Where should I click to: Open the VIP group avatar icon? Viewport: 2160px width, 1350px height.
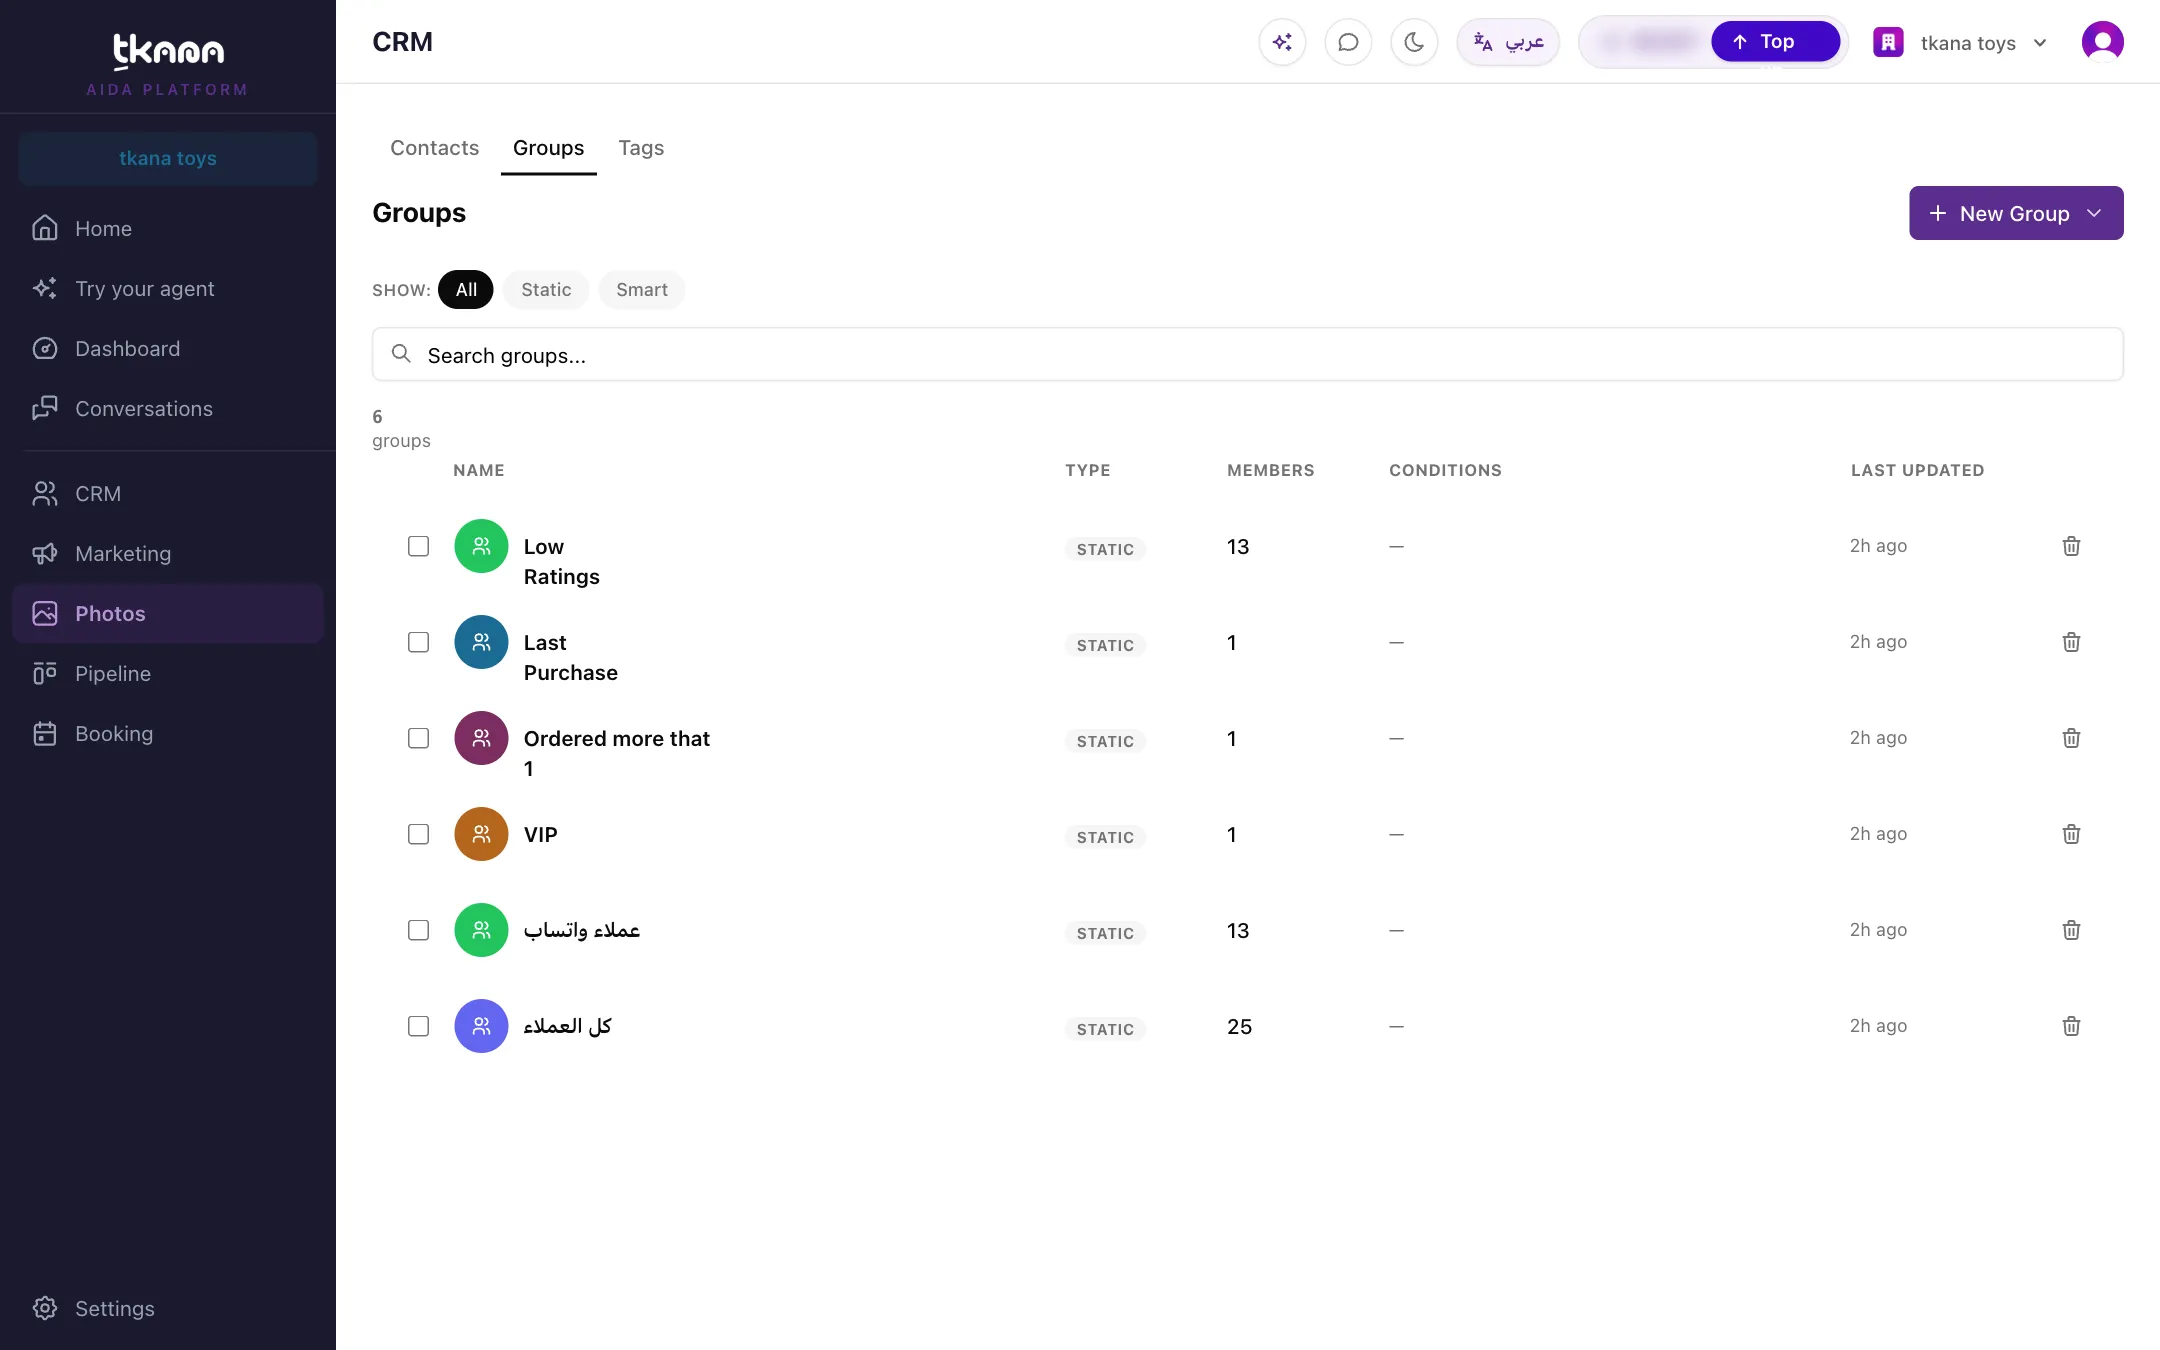click(x=481, y=834)
